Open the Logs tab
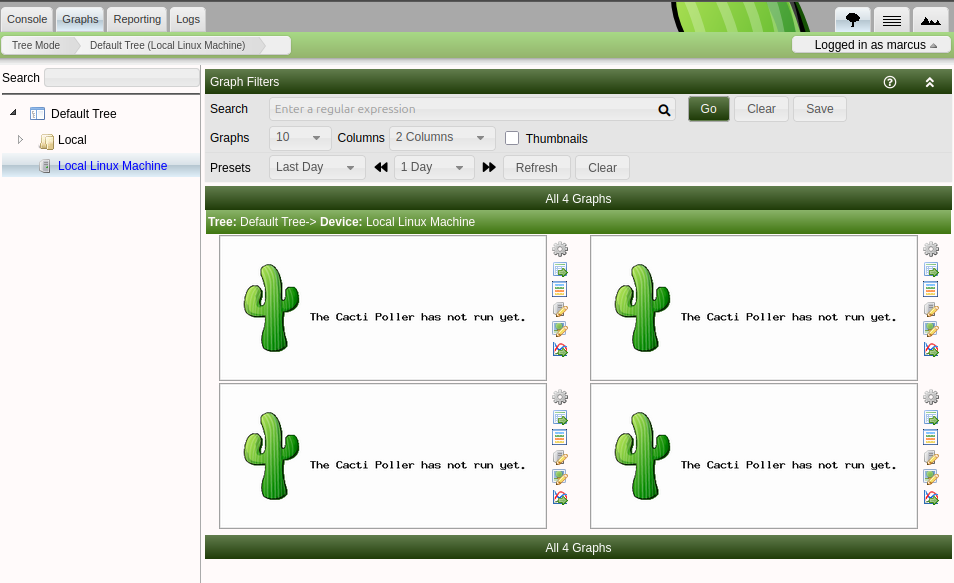The image size is (954, 583). click(x=188, y=19)
